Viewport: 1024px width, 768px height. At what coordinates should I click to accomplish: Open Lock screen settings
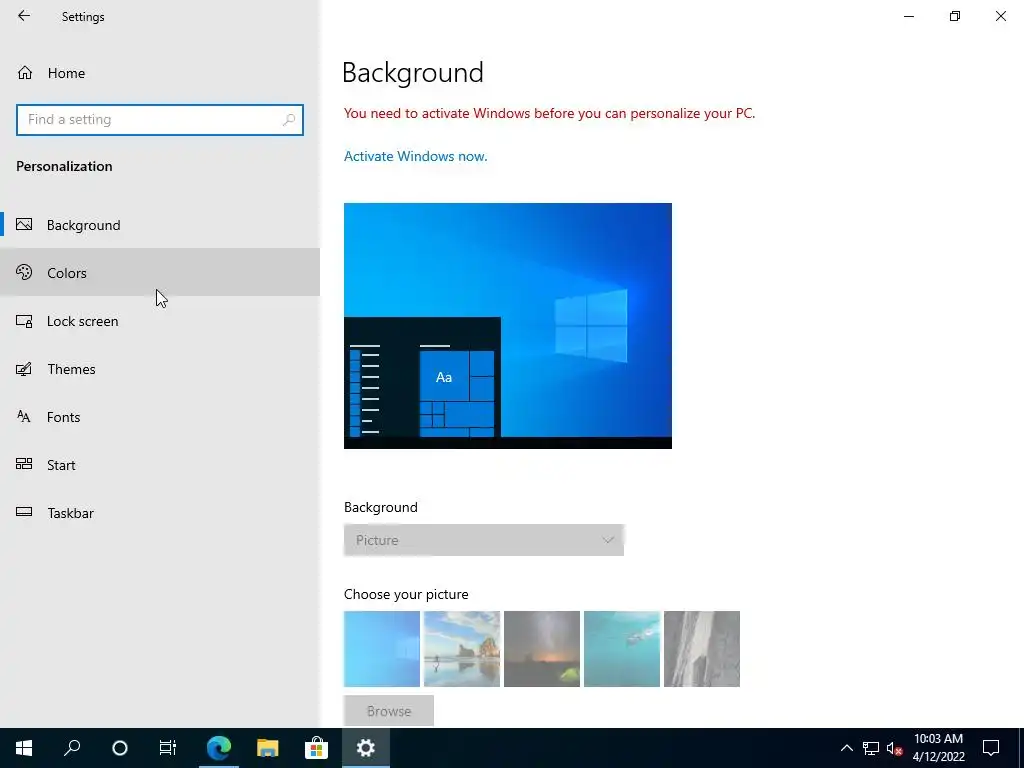click(160, 321)
